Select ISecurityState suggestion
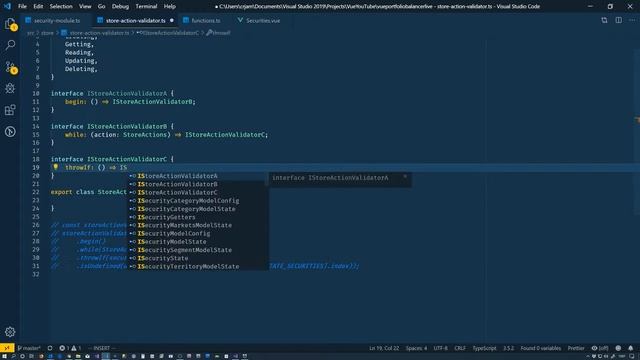 click(198, 258)
